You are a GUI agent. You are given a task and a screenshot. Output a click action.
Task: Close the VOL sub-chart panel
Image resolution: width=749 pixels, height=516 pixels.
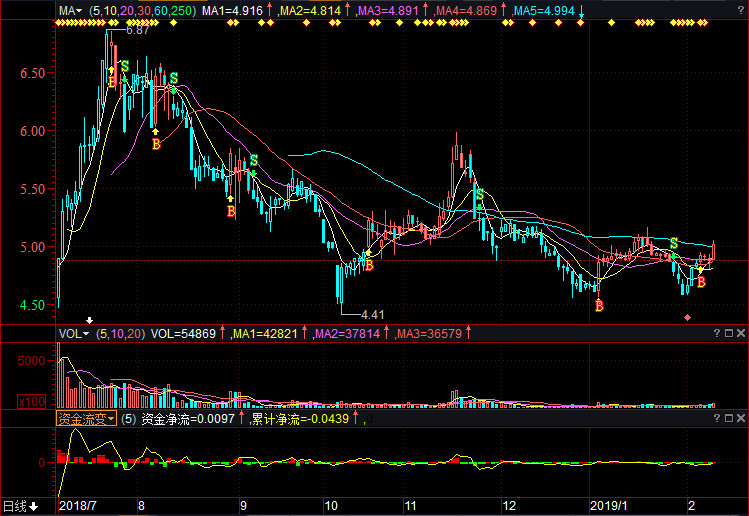pos(741,333)
